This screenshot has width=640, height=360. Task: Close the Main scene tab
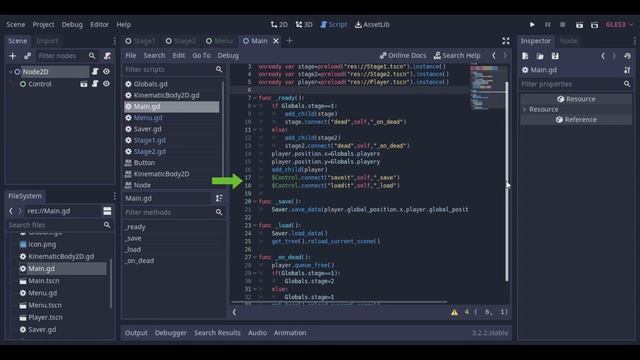(276, 41)
